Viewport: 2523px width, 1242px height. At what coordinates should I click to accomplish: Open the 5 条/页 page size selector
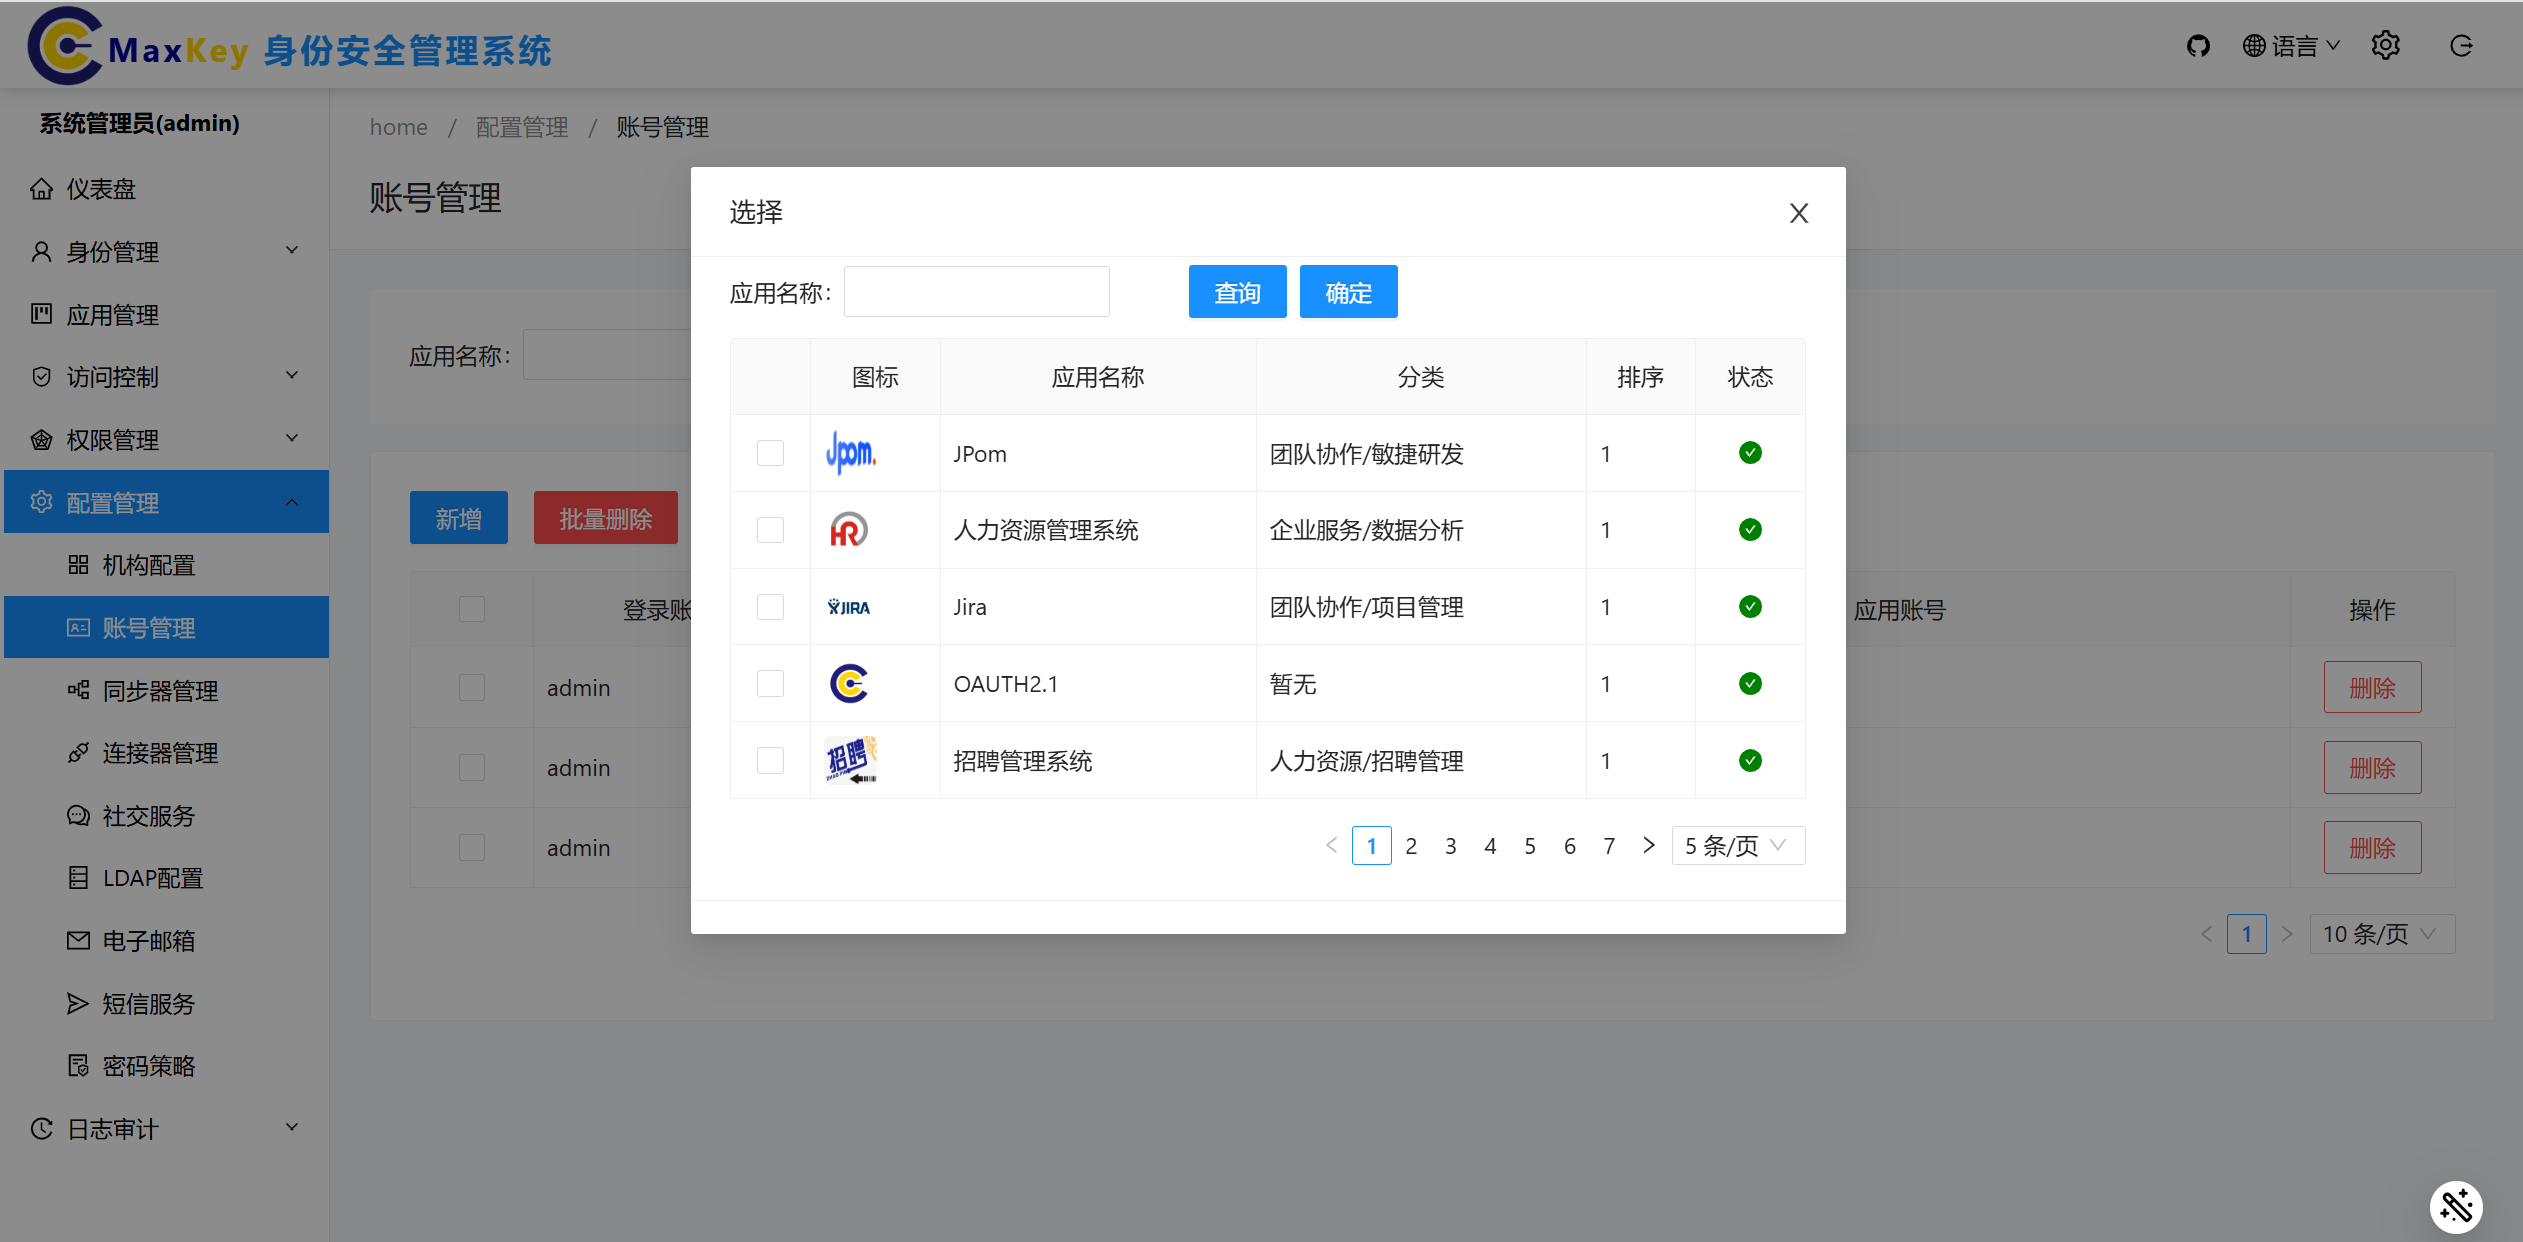(1736, 845)
